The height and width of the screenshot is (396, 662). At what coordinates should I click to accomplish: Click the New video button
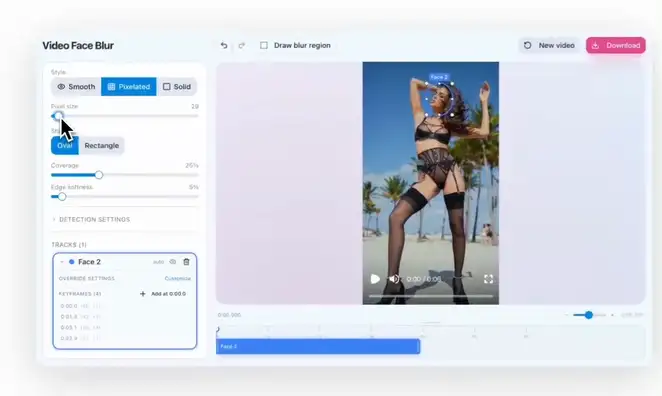(x=549, y=45)
